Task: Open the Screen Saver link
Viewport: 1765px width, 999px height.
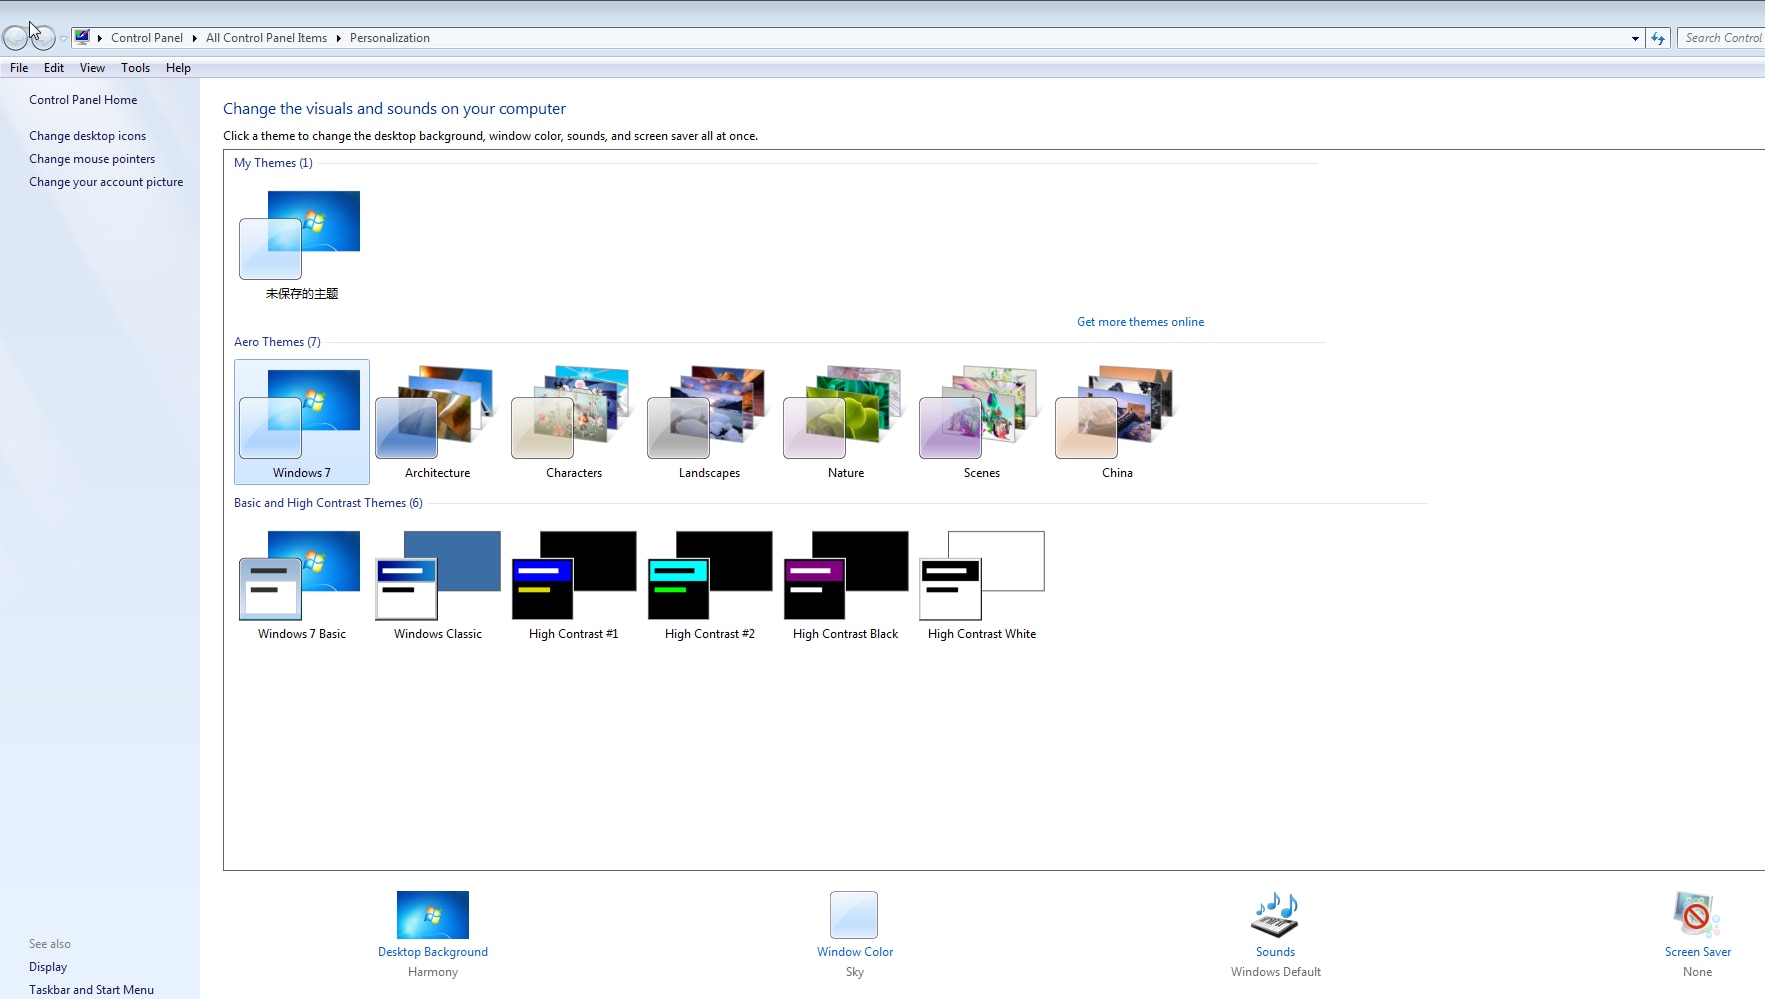Action: click(1698, 952)
